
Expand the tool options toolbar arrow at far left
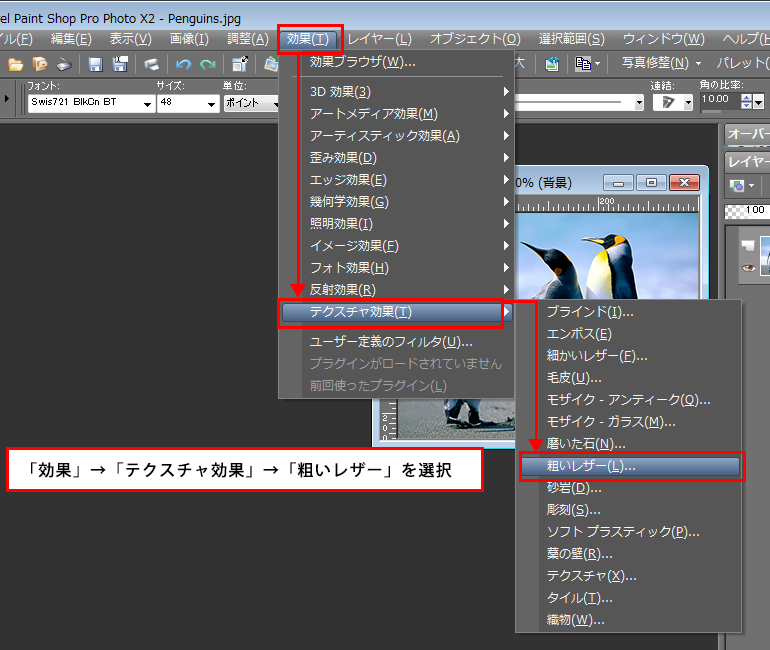coord(7,99)
